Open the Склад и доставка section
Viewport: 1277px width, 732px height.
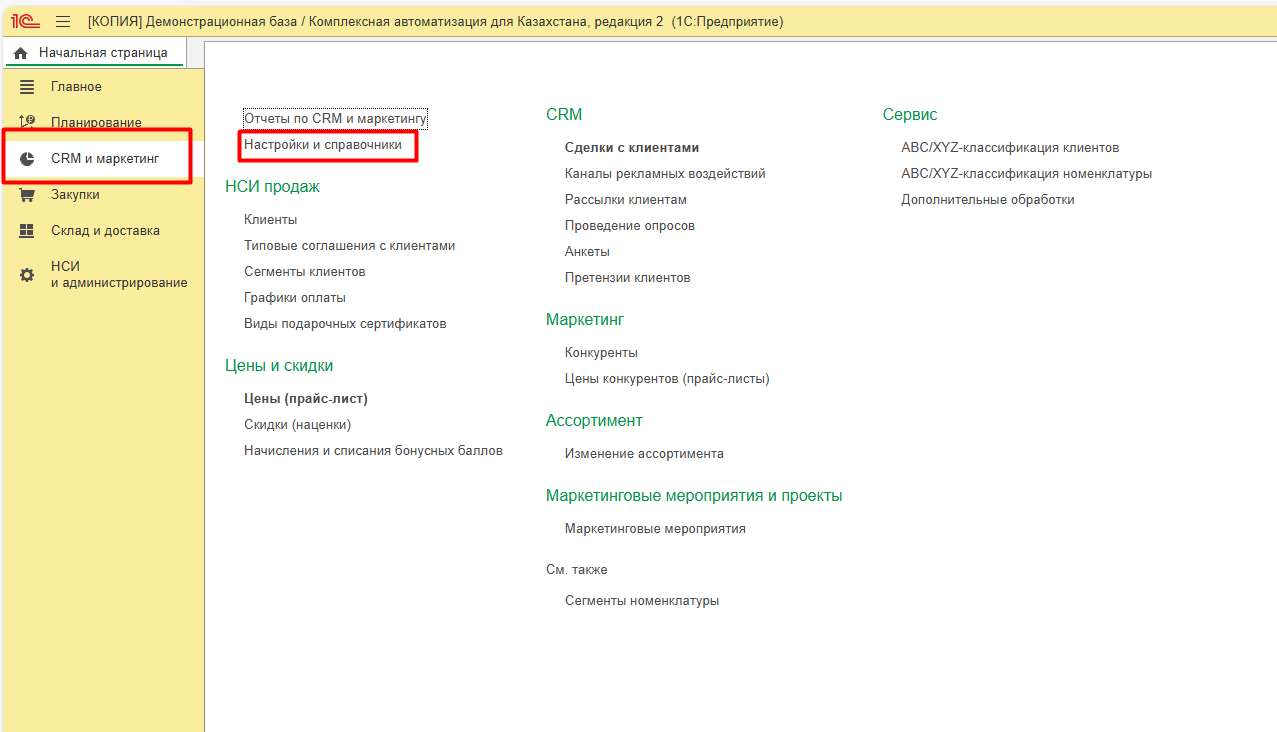tap(105, 231)
